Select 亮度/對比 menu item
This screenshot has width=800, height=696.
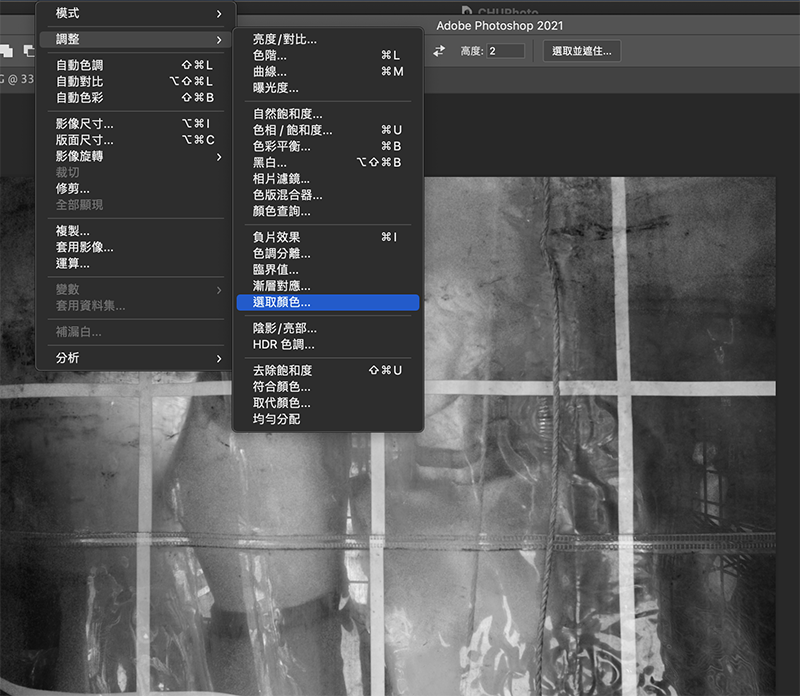pos(285,39)
